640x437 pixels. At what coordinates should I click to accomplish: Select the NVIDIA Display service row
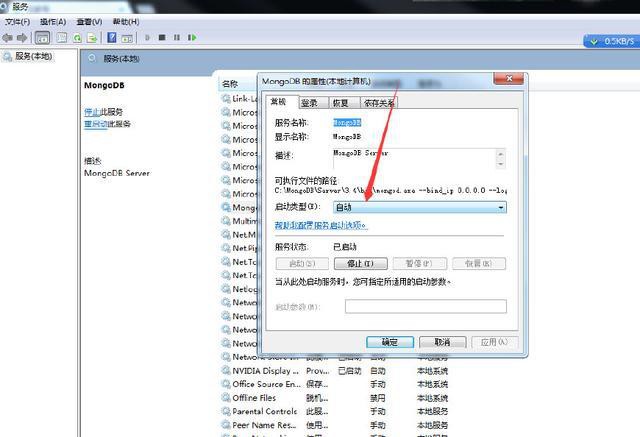(x=335, y=371)
